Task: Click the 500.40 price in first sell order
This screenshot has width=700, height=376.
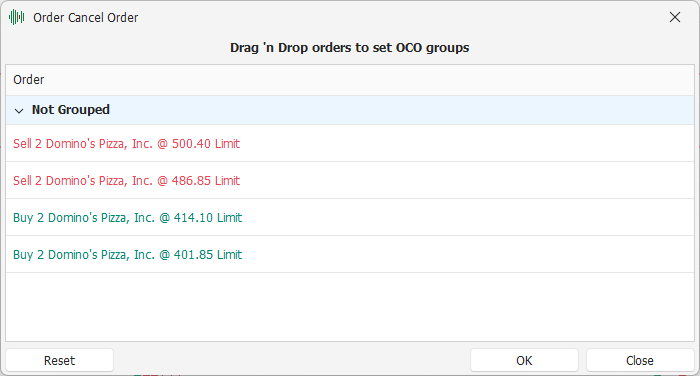Action: (191, 143)
